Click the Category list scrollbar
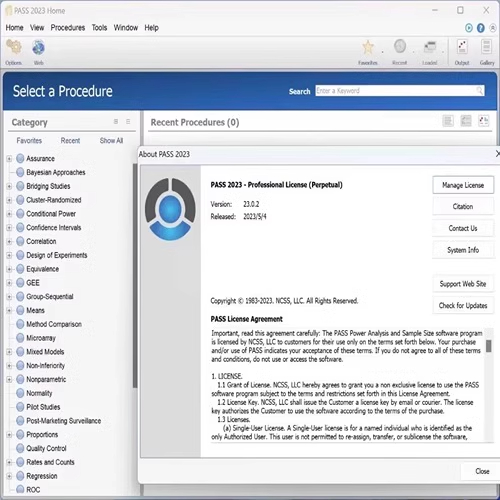500x500 pixels. click(135, 275)
